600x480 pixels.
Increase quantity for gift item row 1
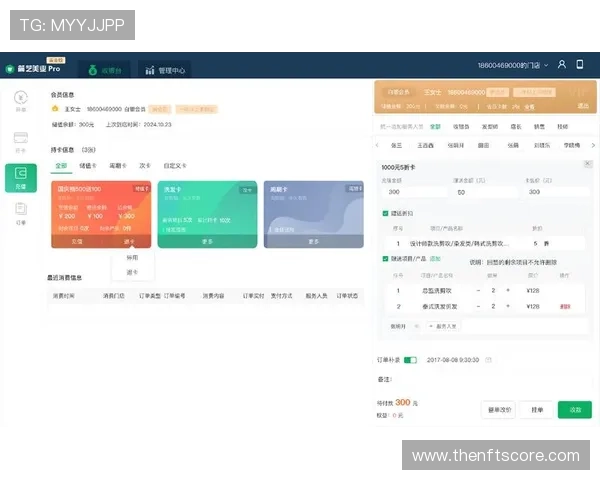[508, 291]
